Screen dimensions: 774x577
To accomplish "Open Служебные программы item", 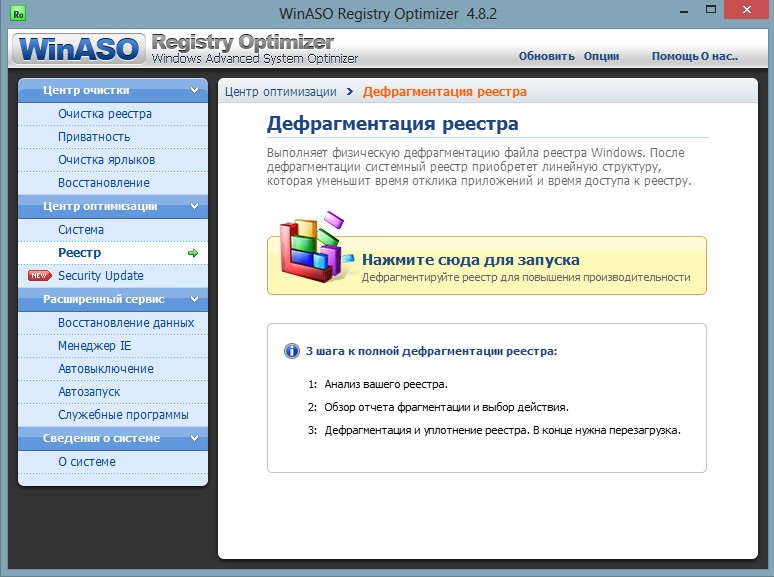I will pos(113,415).
